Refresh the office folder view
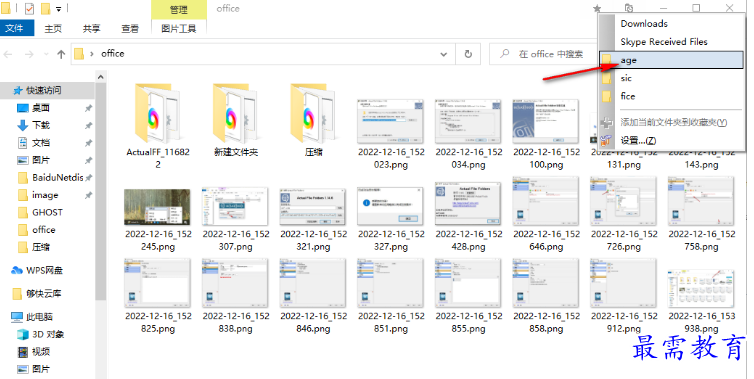 point(468,54)
